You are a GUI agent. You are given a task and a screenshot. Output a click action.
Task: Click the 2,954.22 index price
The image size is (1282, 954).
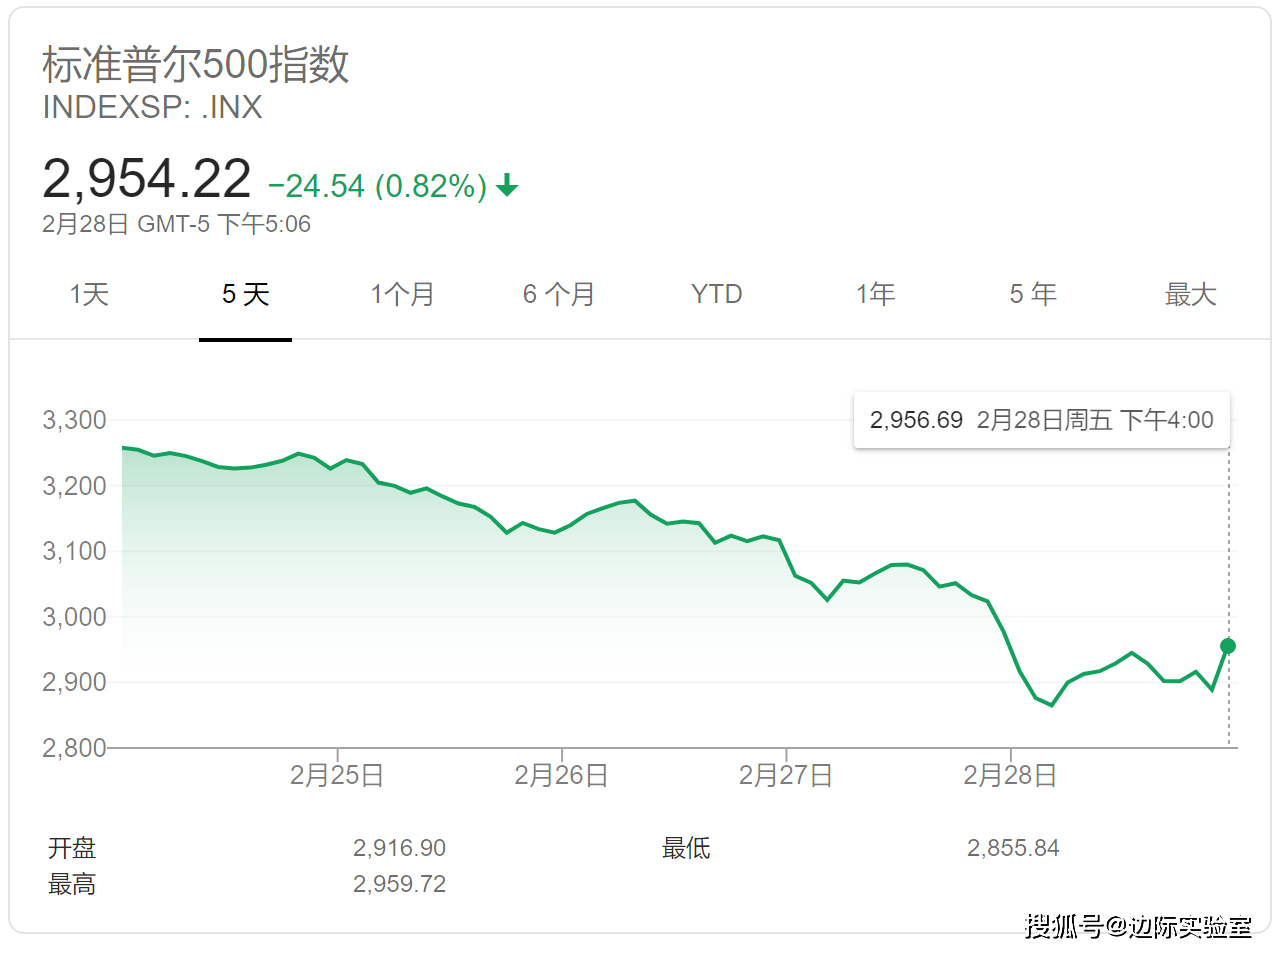(x=147, y=179)
